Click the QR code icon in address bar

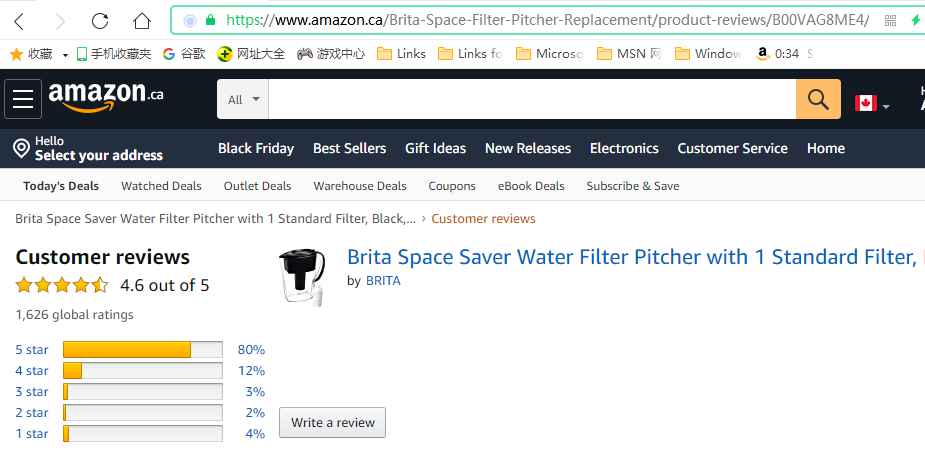tap(890, 20)
